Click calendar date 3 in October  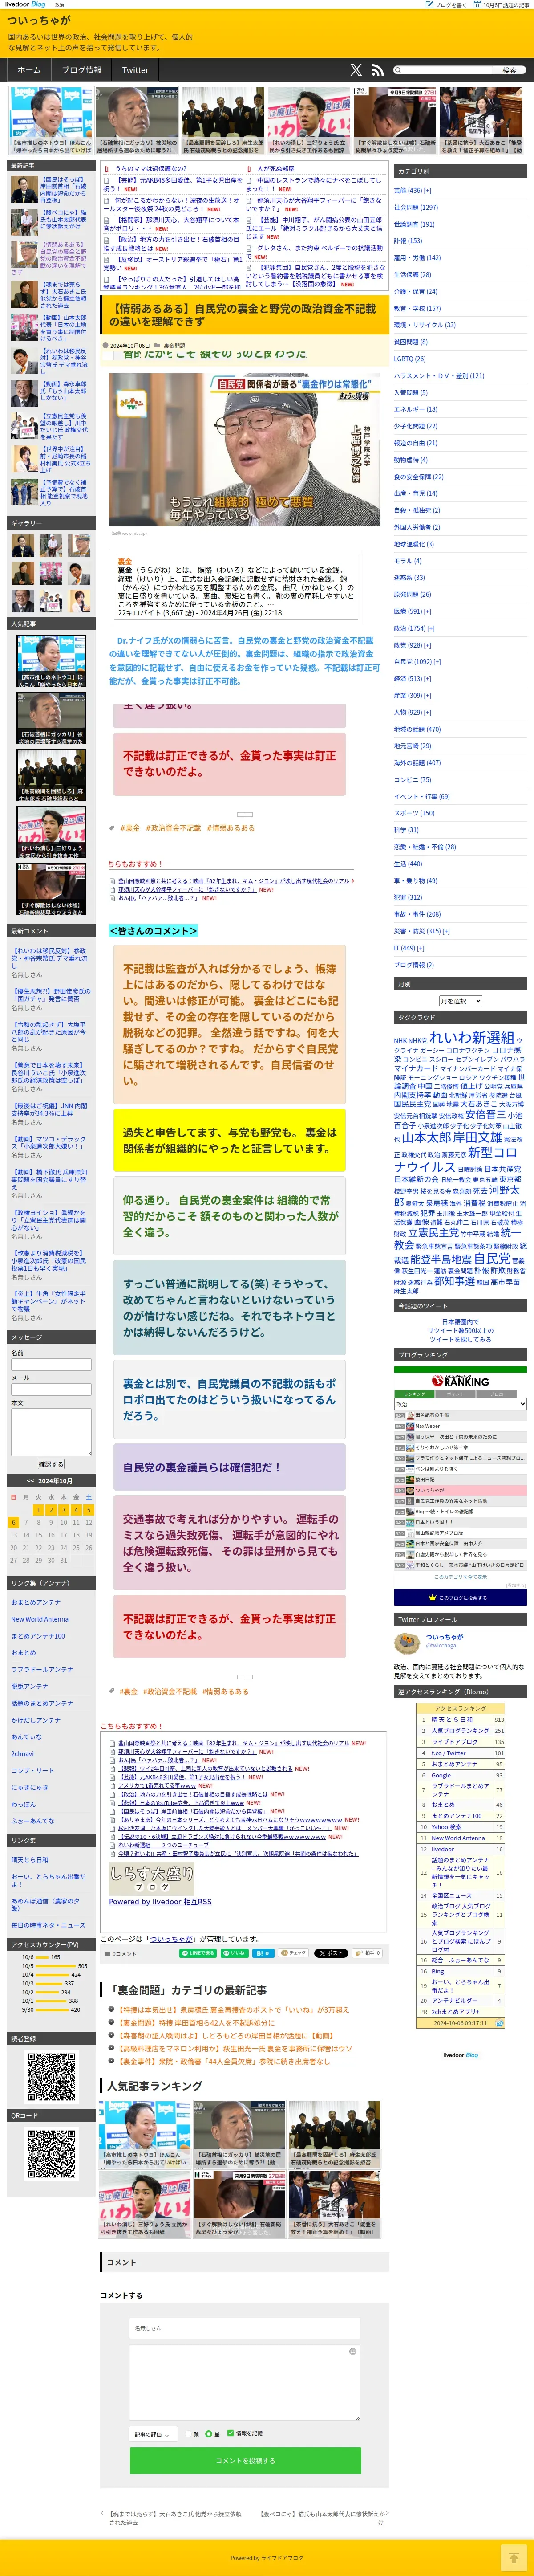(x=63, y=1510)
